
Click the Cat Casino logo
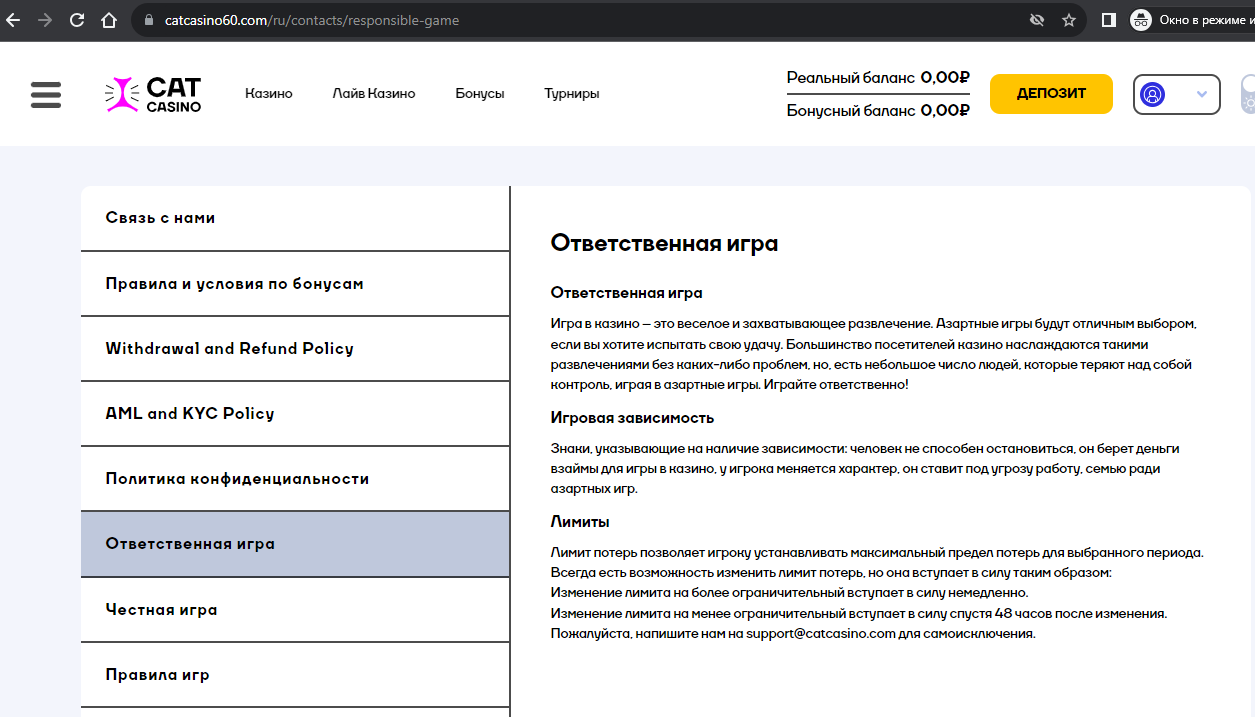point(153,94)
